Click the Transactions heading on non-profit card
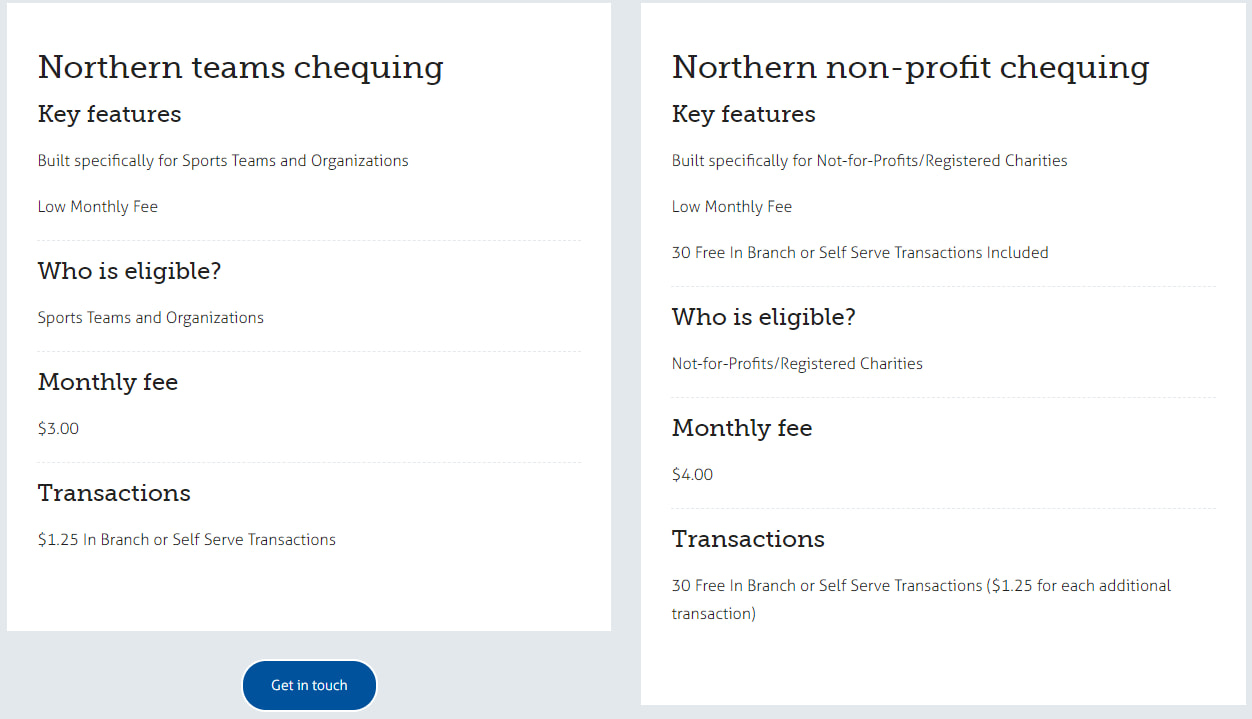This screenshot has width=1252, height=719. coord(748,538)
